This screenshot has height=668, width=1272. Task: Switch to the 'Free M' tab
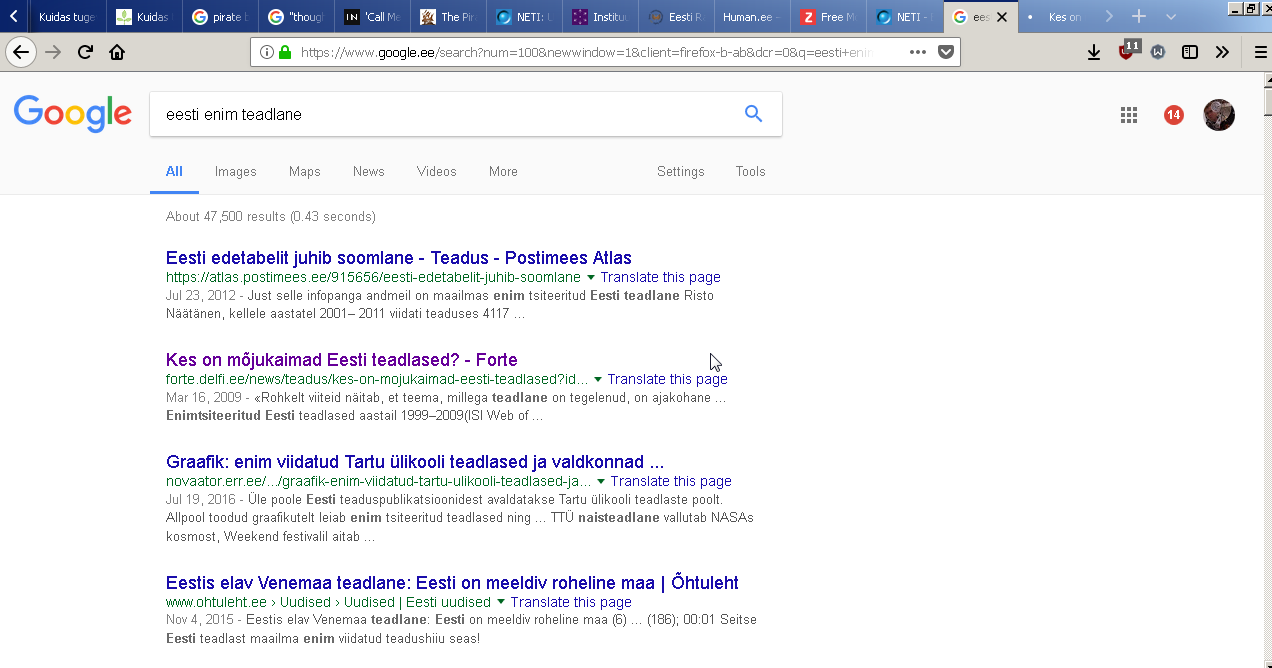point(829,17)
